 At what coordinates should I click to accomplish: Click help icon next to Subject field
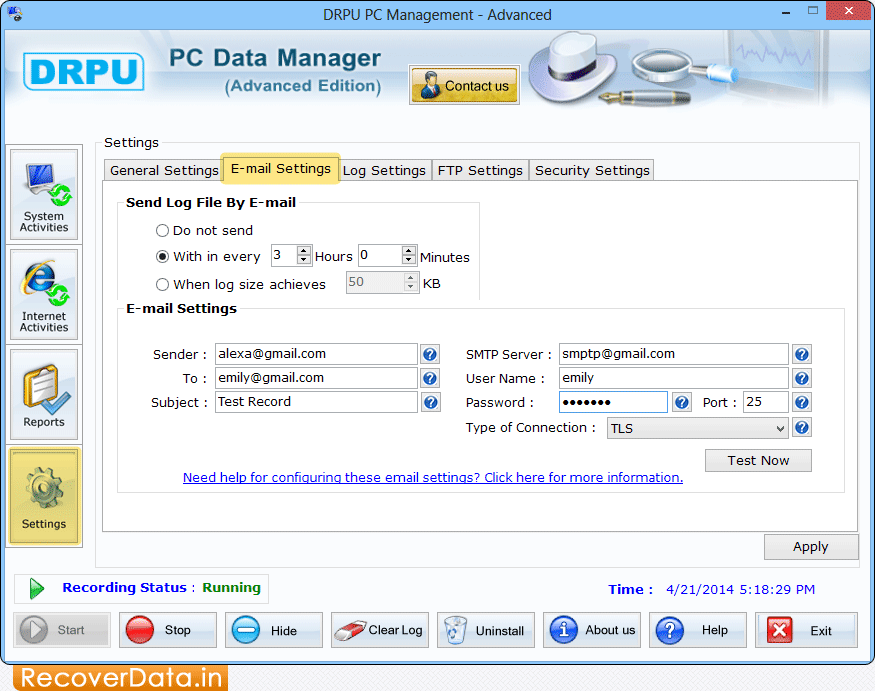coord(430,402)
